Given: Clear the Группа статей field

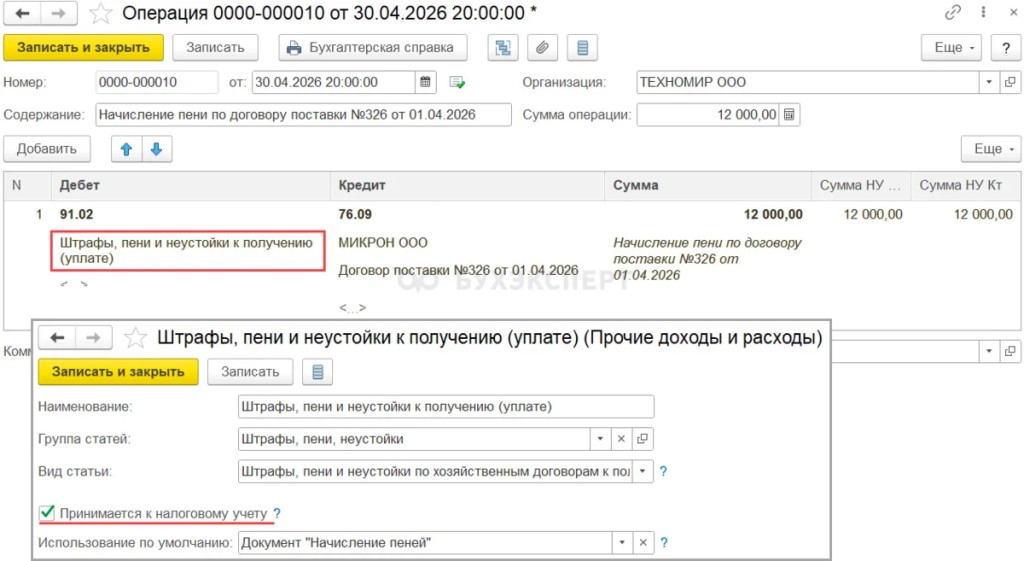Looking at the screenshot, I should click(621, 439).
